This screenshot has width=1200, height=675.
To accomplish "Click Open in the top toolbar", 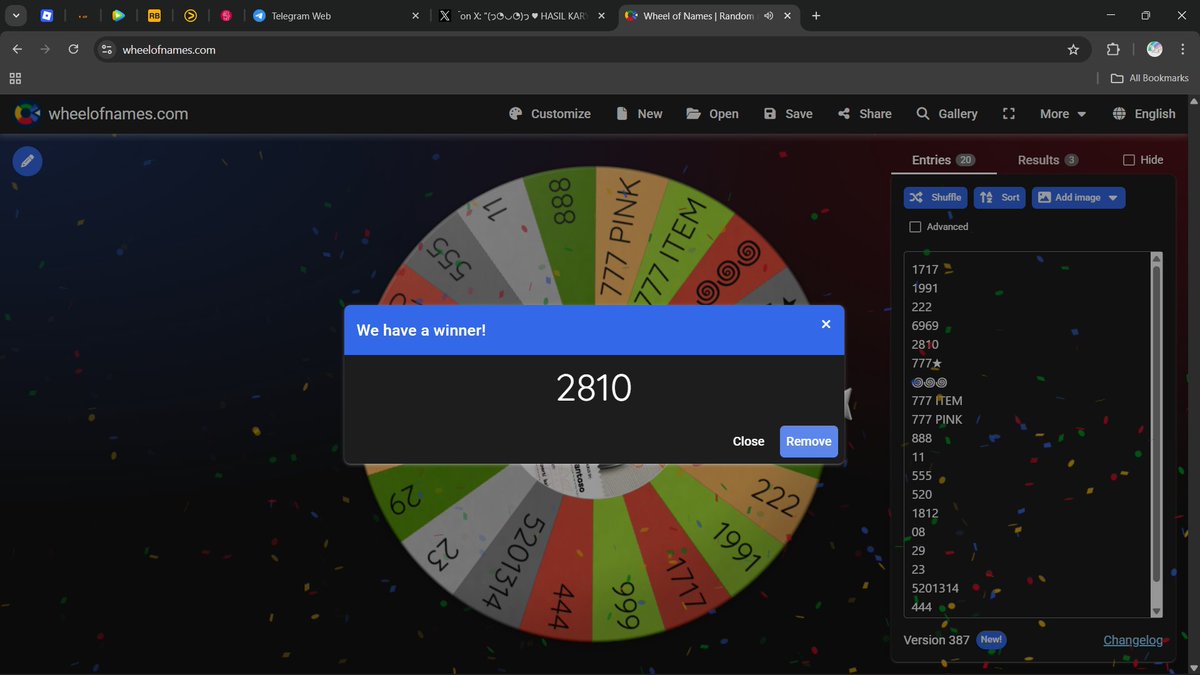I will (712, 114).
